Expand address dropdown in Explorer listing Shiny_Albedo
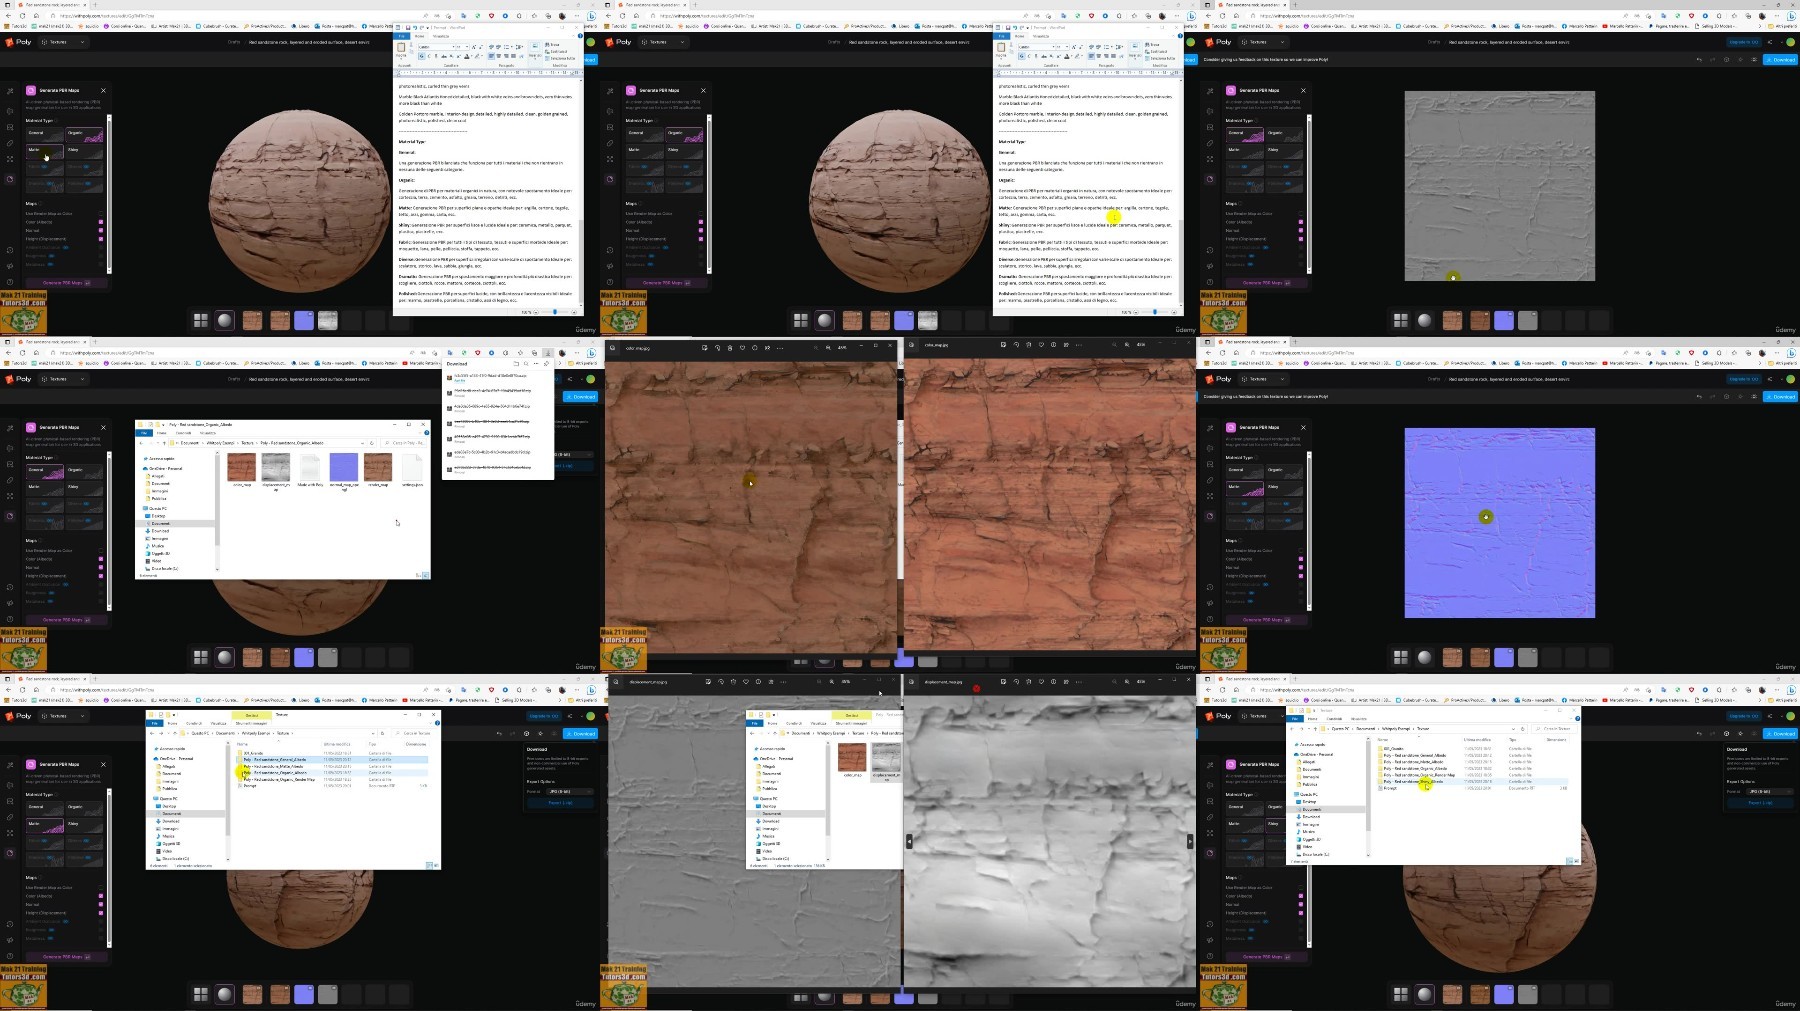1800x1011 pixels. click(1513, 729)
